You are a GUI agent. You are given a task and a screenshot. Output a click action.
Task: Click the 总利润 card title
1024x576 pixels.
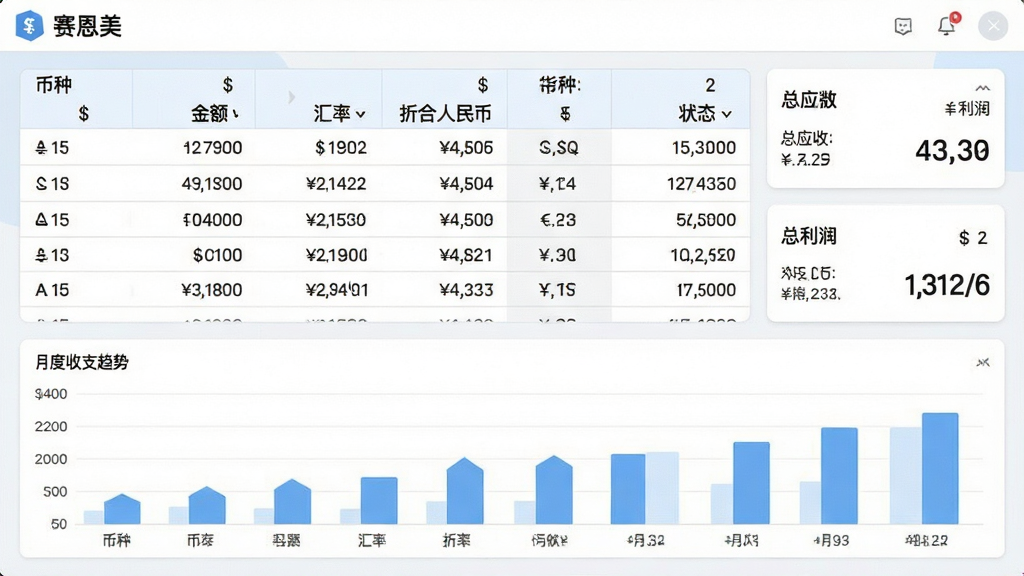click(x=809, y=236)
